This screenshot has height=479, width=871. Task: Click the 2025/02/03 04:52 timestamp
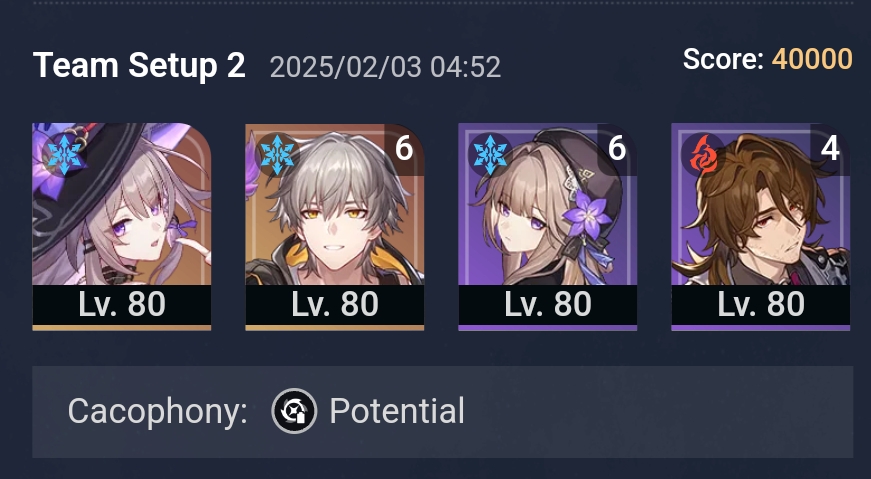click(385, 67)
